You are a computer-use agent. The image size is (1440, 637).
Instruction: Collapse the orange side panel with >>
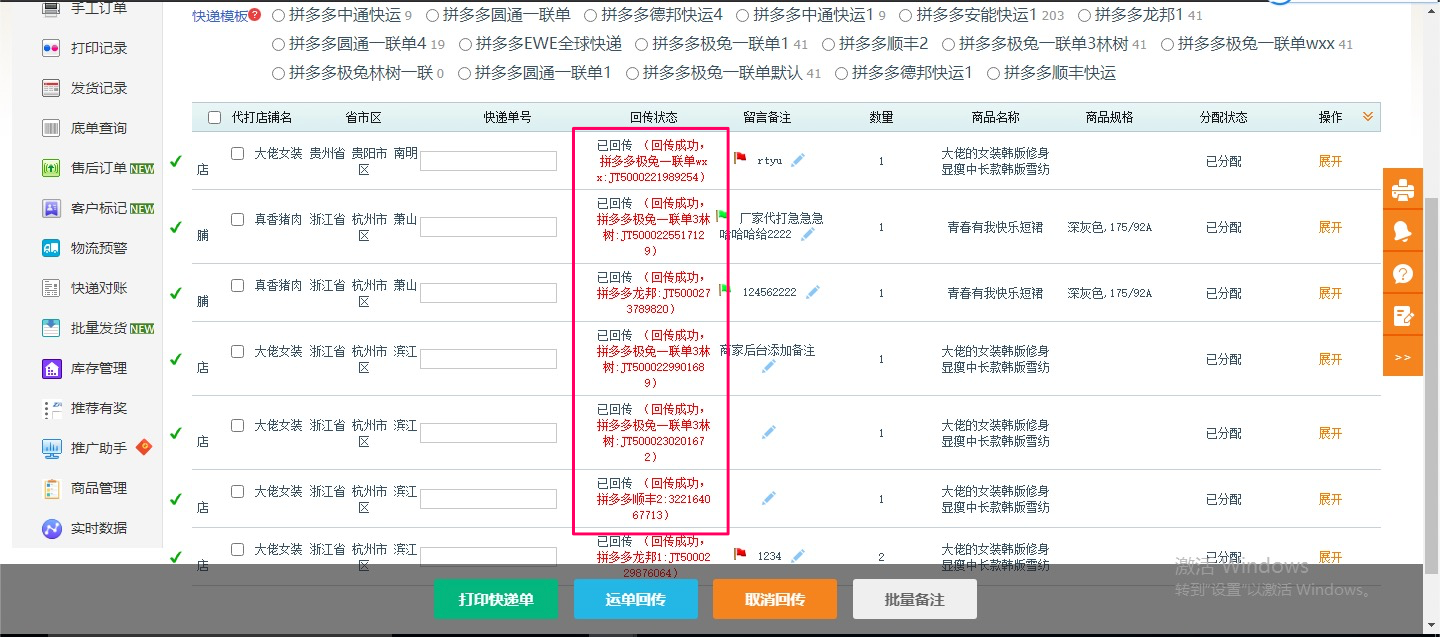click(1403, 357)
